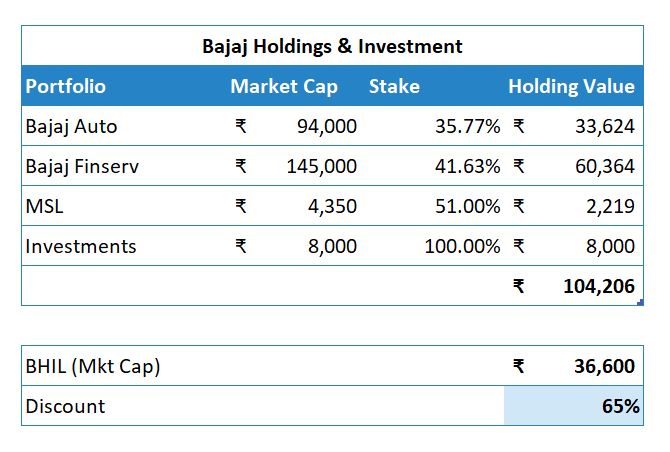
Task: Select the MSL portfolio cell
Action: pos(46,206)
